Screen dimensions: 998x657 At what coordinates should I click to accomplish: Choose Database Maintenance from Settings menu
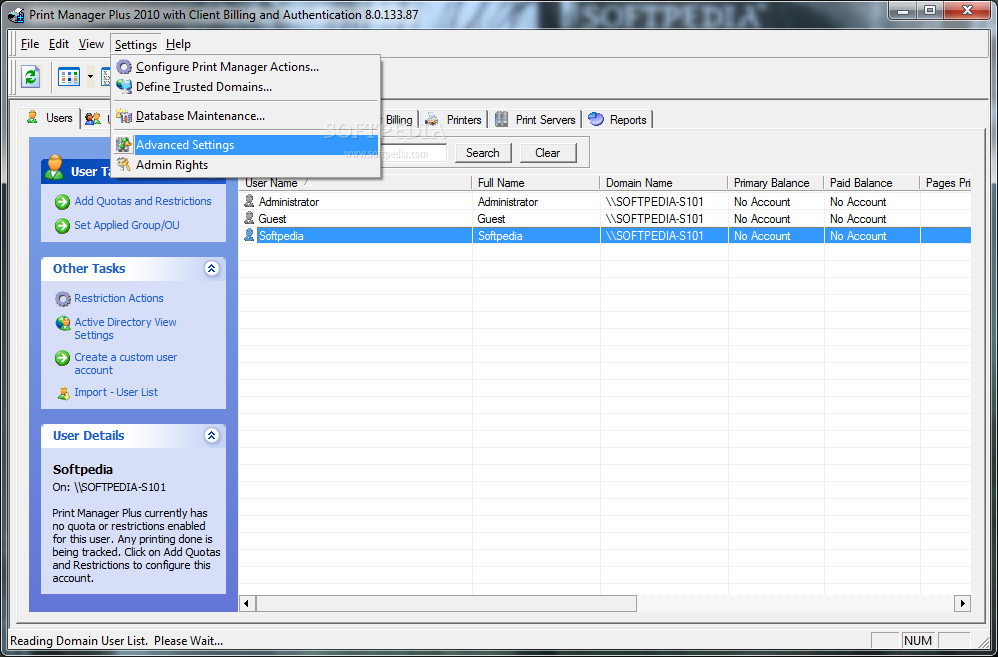(x=246, y=116)
